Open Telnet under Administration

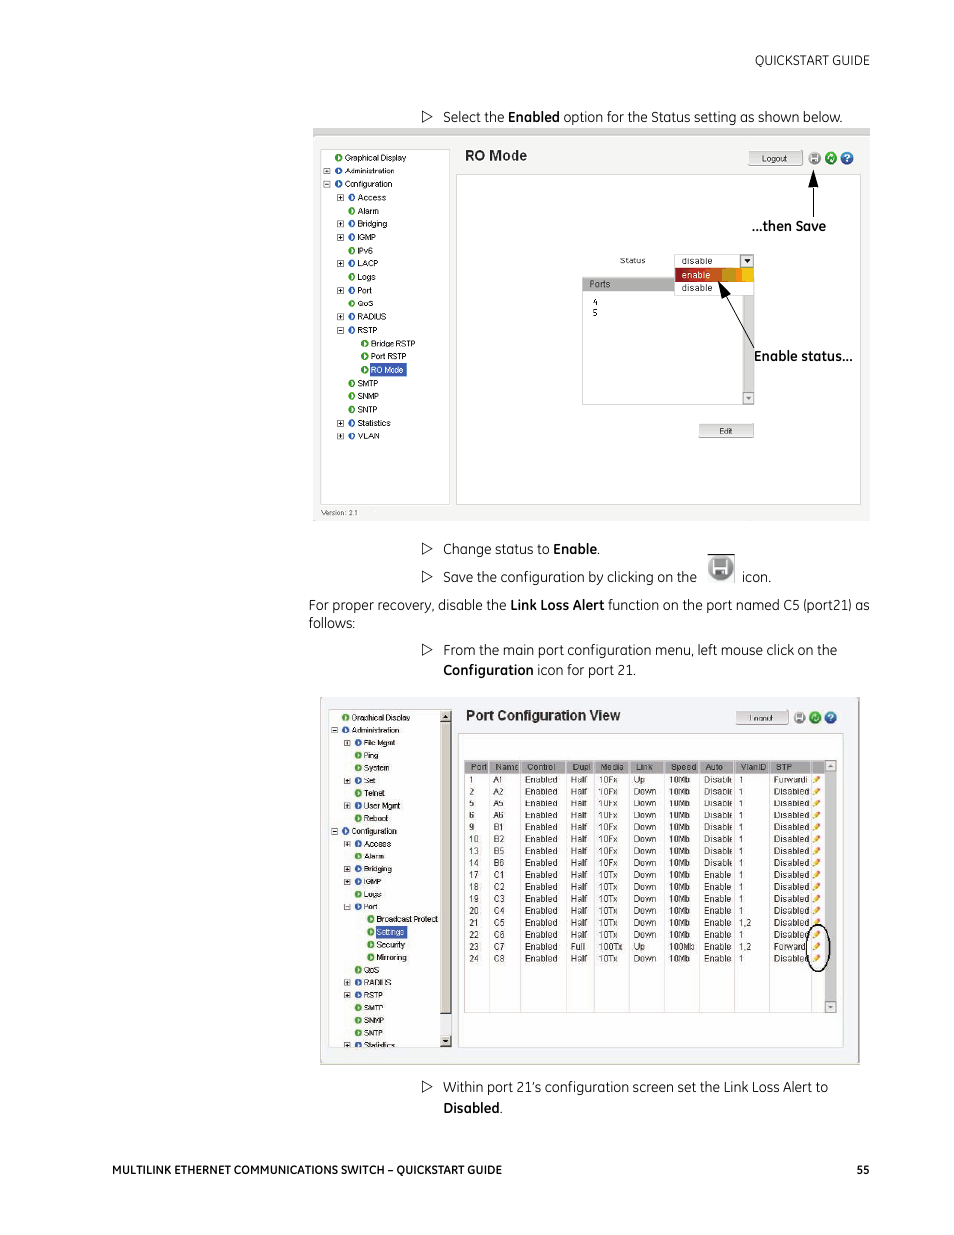(375, 793)
